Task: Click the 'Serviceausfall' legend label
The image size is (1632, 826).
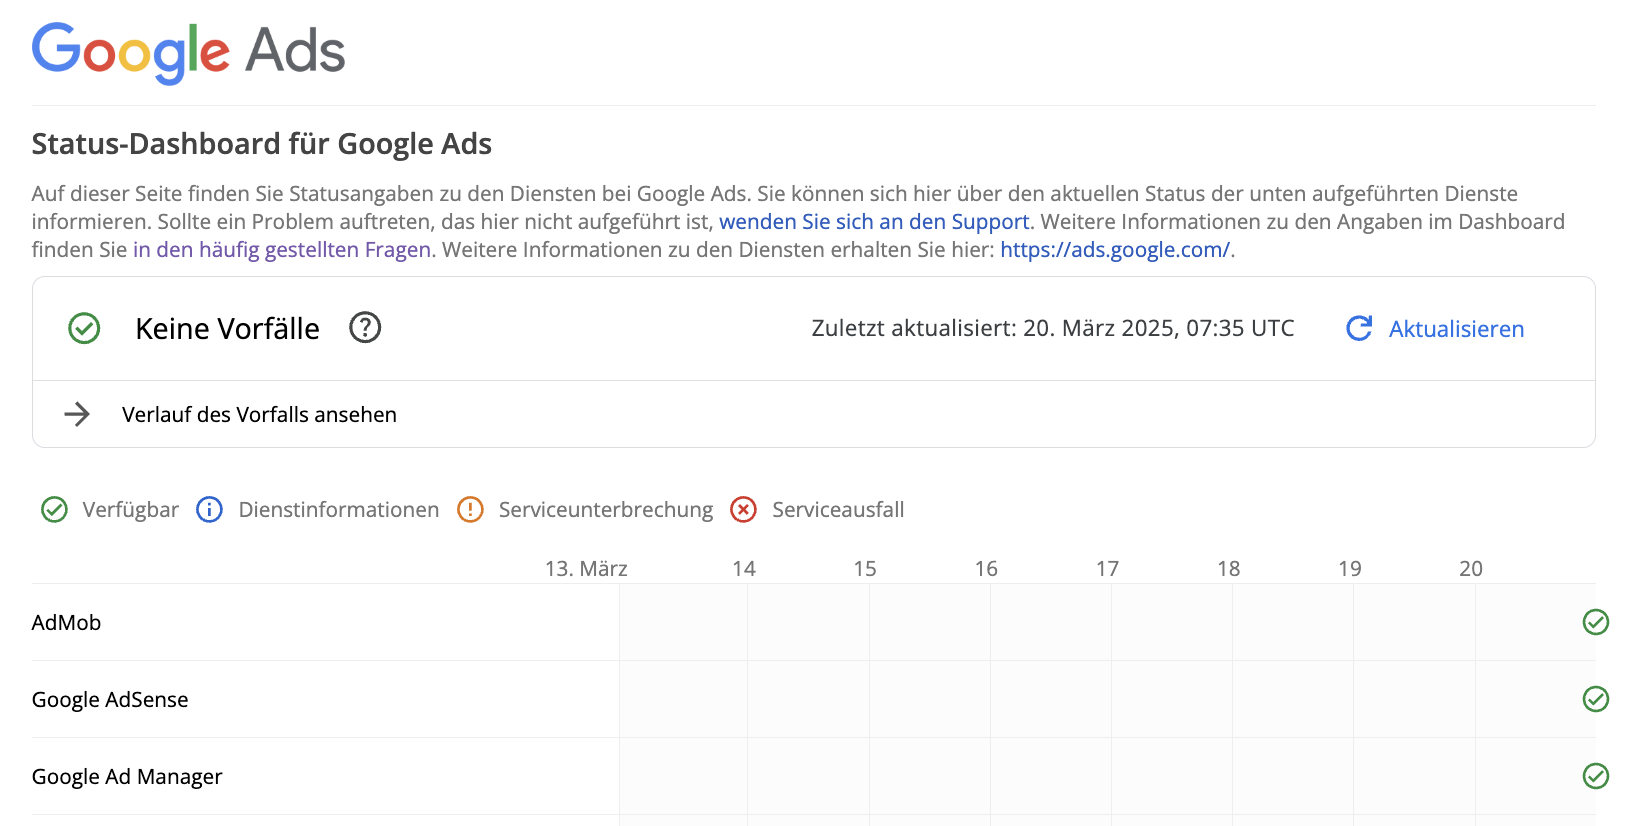Action: (838, 510)
